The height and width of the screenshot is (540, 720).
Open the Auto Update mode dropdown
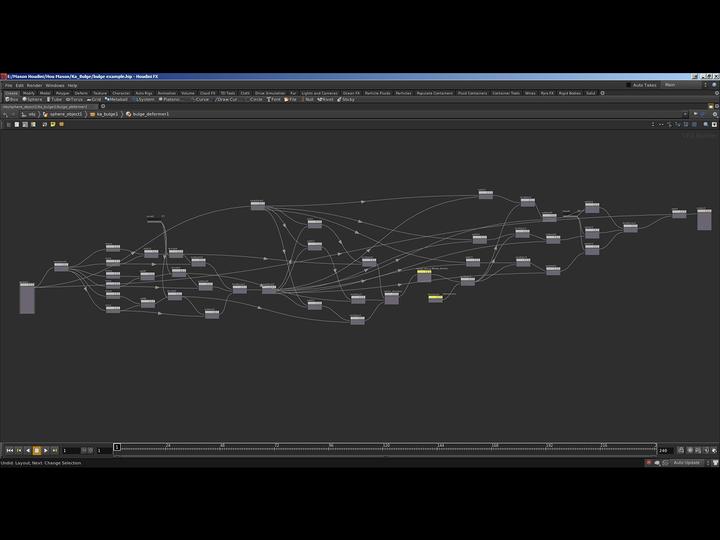[x=686, y=463]
